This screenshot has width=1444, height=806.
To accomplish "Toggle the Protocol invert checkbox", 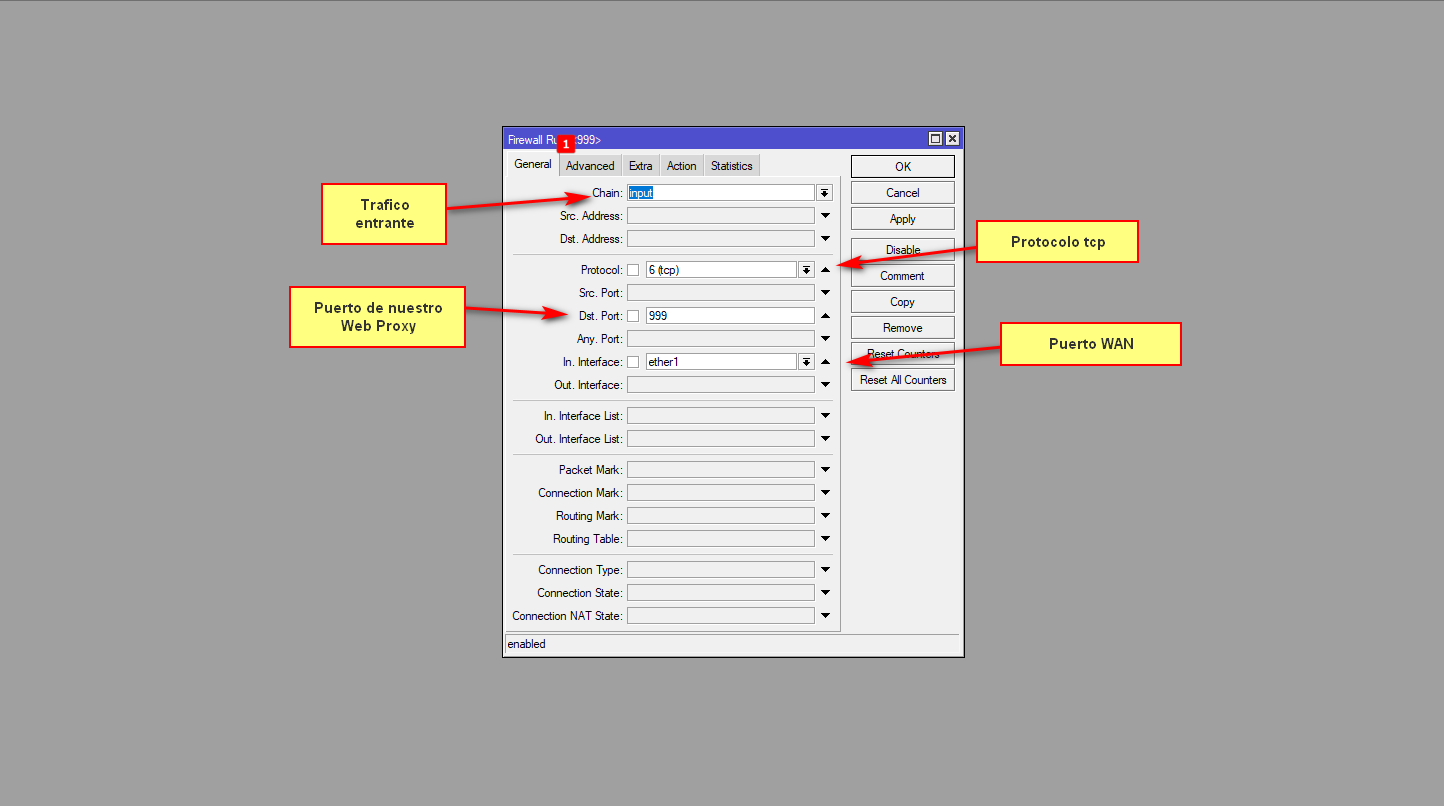I will [x=633, y=270].
